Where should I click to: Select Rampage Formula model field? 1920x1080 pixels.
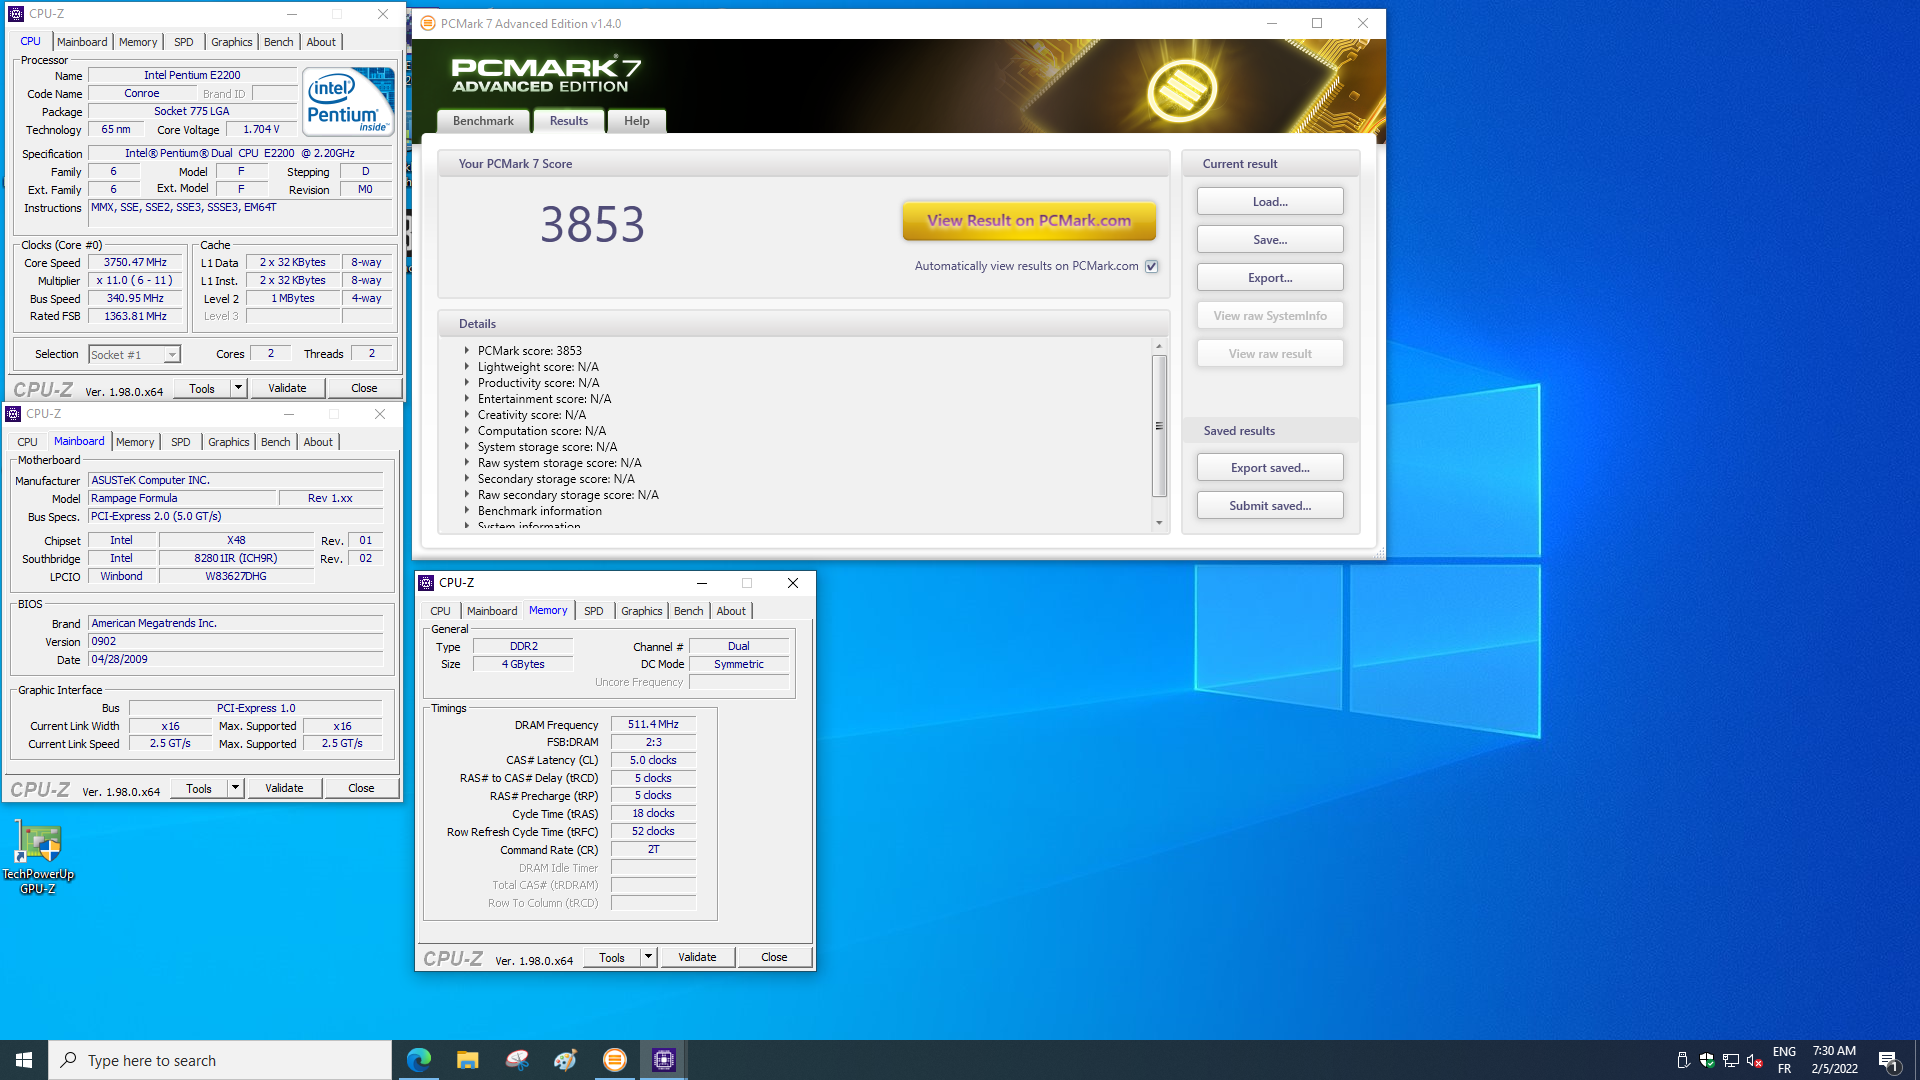click(182, 498)
